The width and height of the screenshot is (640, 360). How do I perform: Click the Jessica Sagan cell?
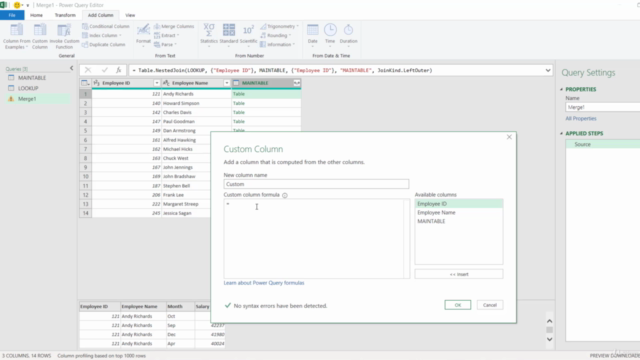tap(186, 213)
